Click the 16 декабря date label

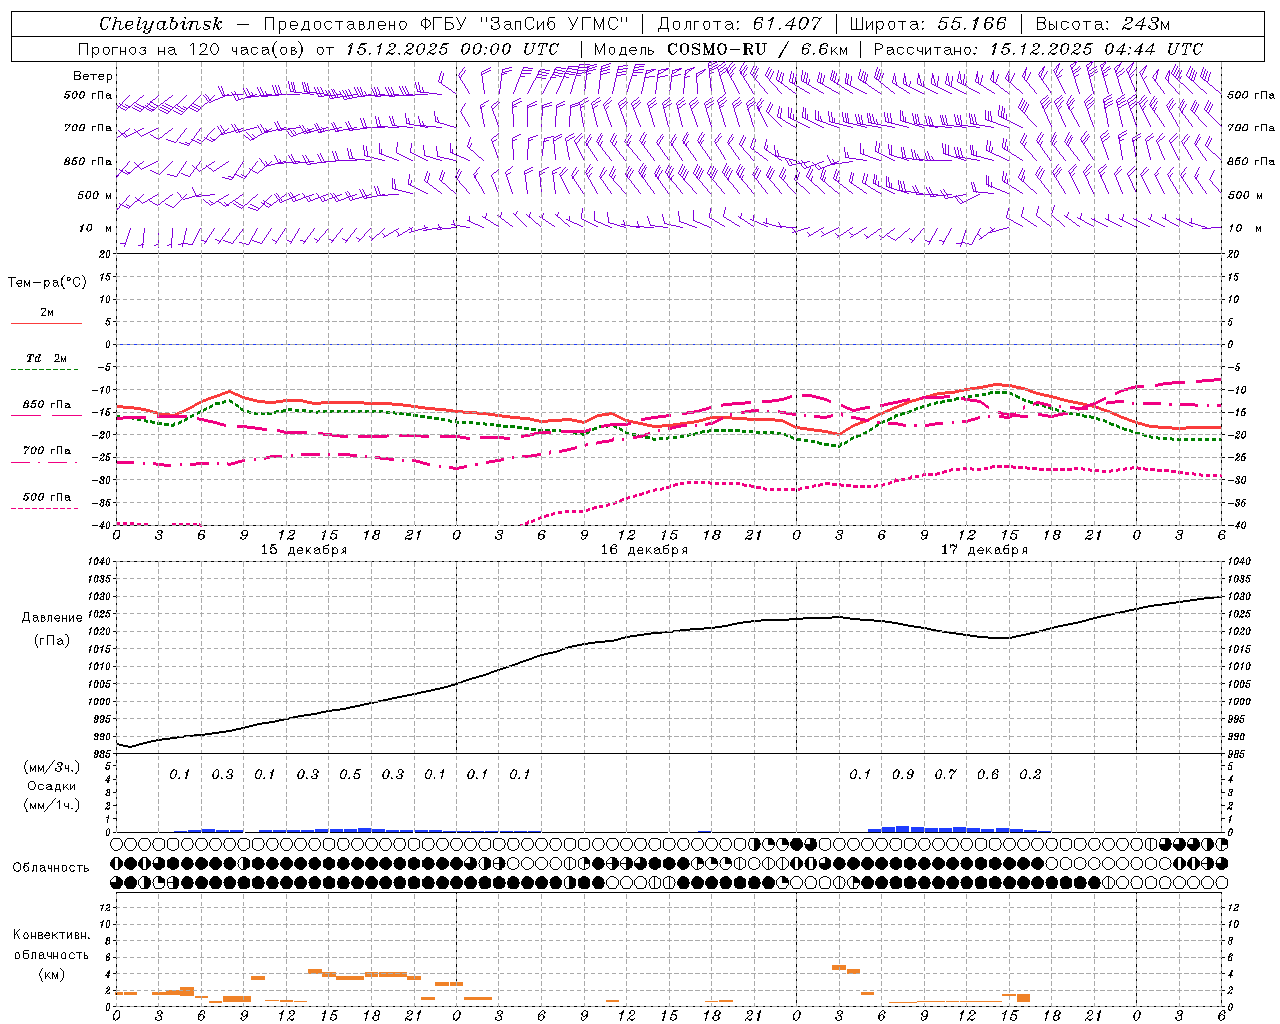click(644, 550)
